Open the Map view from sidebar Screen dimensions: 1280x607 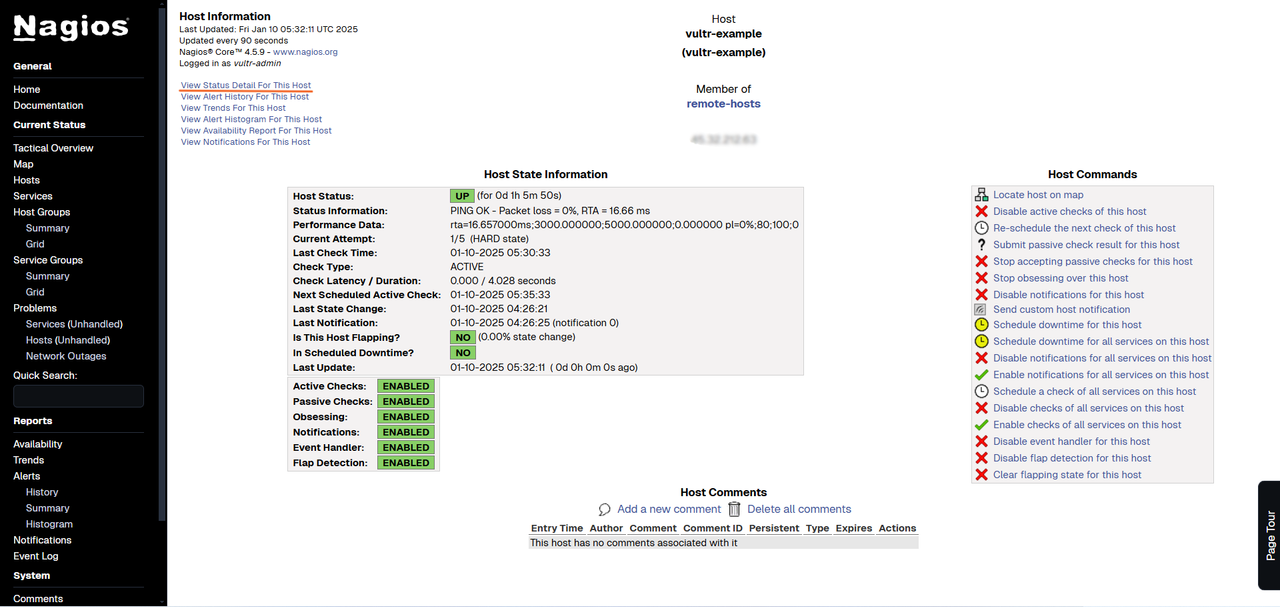(x=23, y=164)
